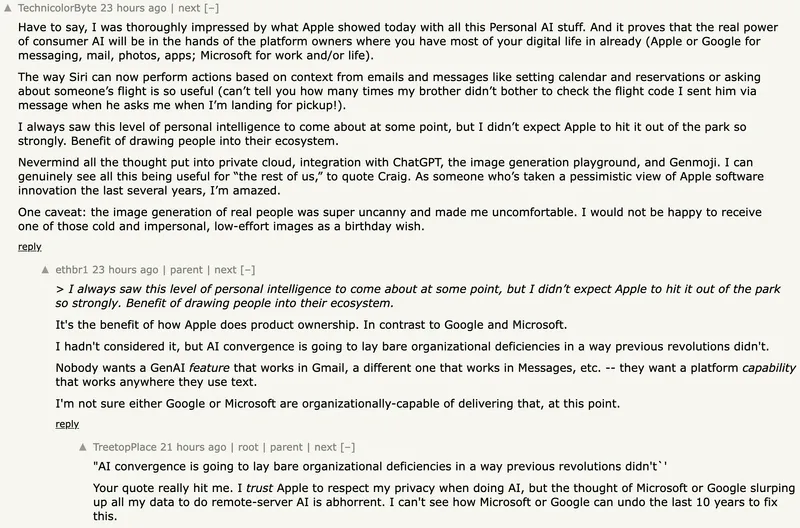
Task: Click 'next' on ethbr1's comment
Action: point(224,270)
